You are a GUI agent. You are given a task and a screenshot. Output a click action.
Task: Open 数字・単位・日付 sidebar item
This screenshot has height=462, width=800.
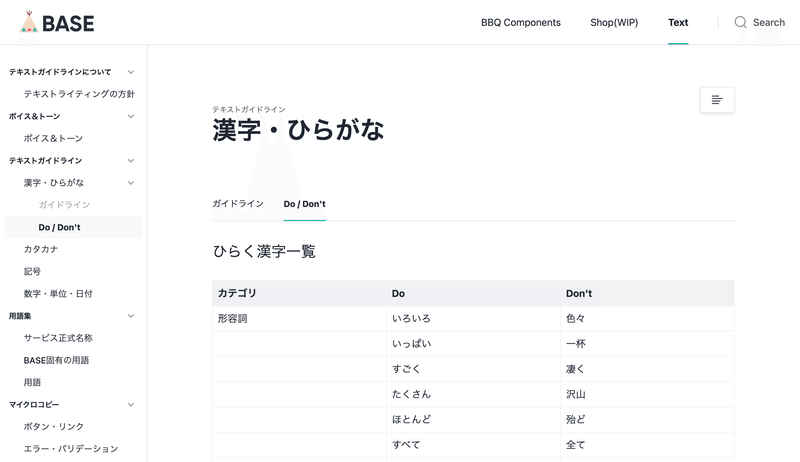58,294
